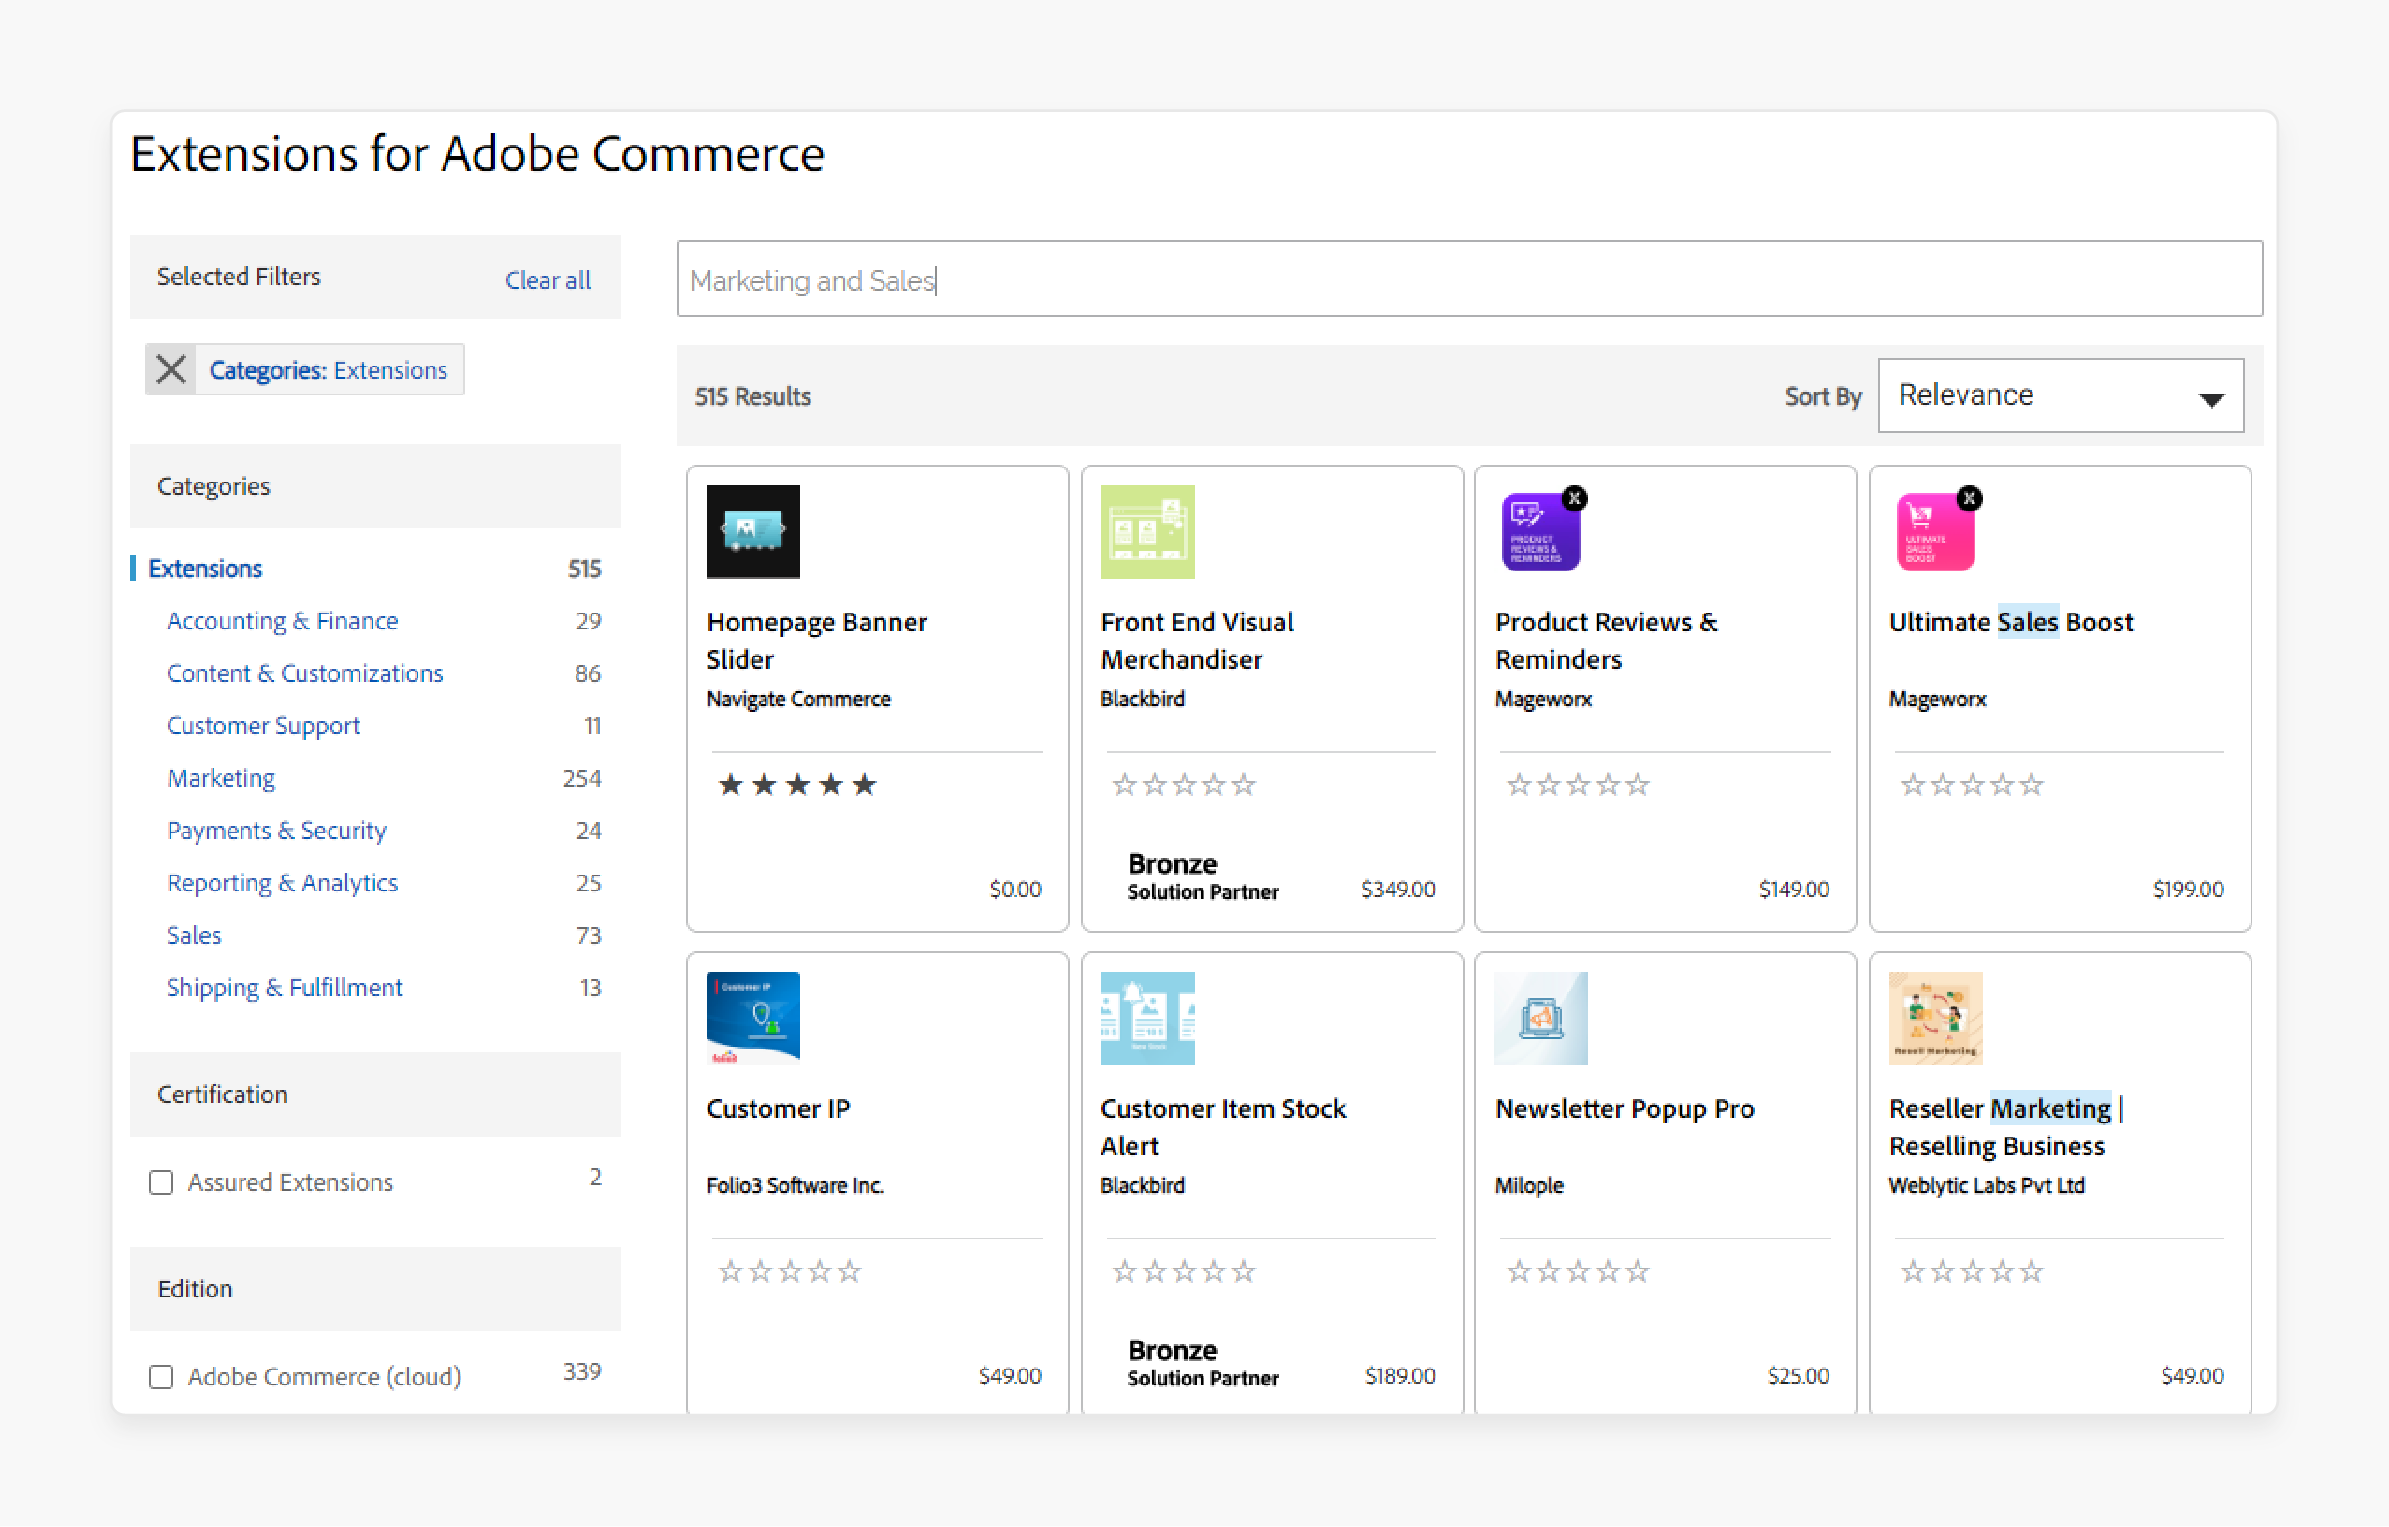The height and width of the screenshot is (1527, 2389).
Task: Click star rating under Ultimate Sales Boost
Action: tap(1972, 785)
